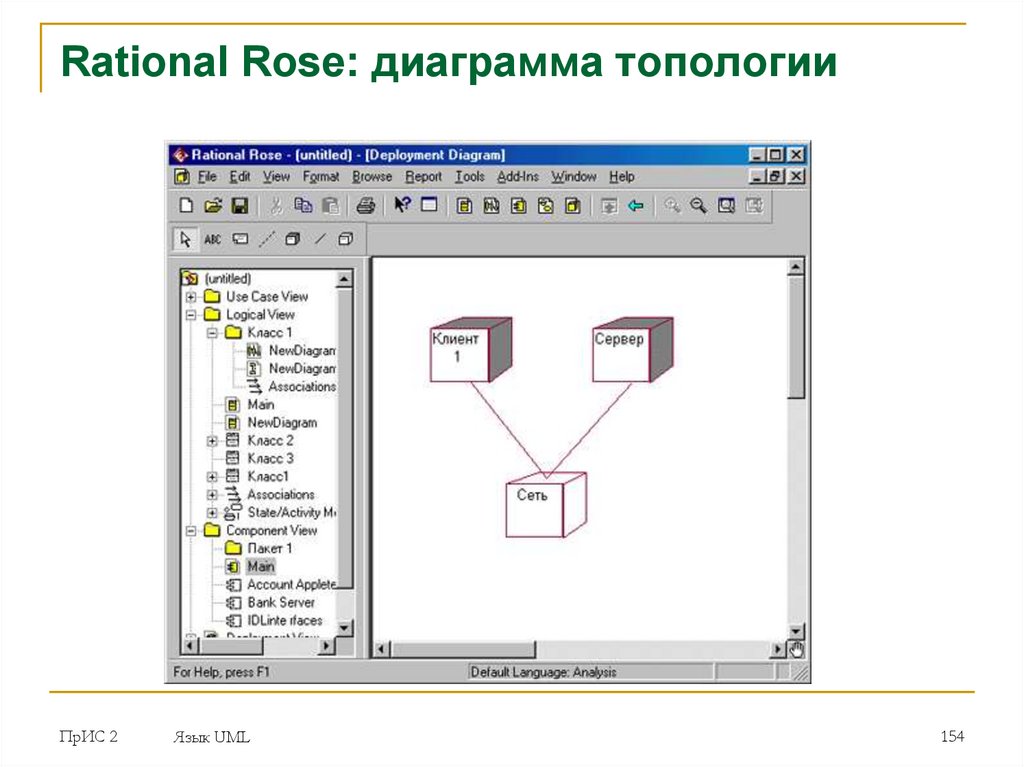This screenshot has height=767, width=1024.
Task: Select the dashed Anchor Note tool
Action: click(266, 239)
